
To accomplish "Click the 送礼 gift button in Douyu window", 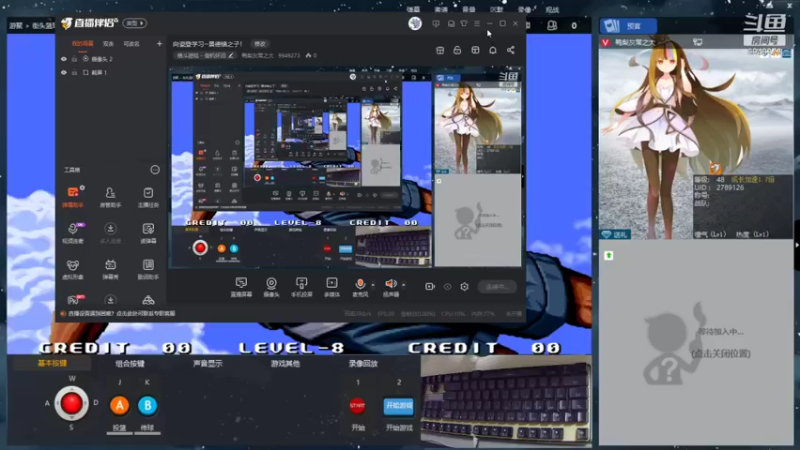I will tap(615, 234).
